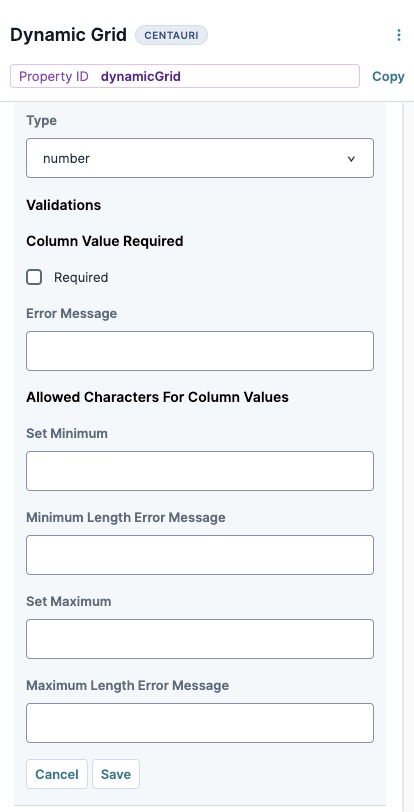Click the Dynamic Grid title
Screen dimensions: 414x812
[68, 35]
